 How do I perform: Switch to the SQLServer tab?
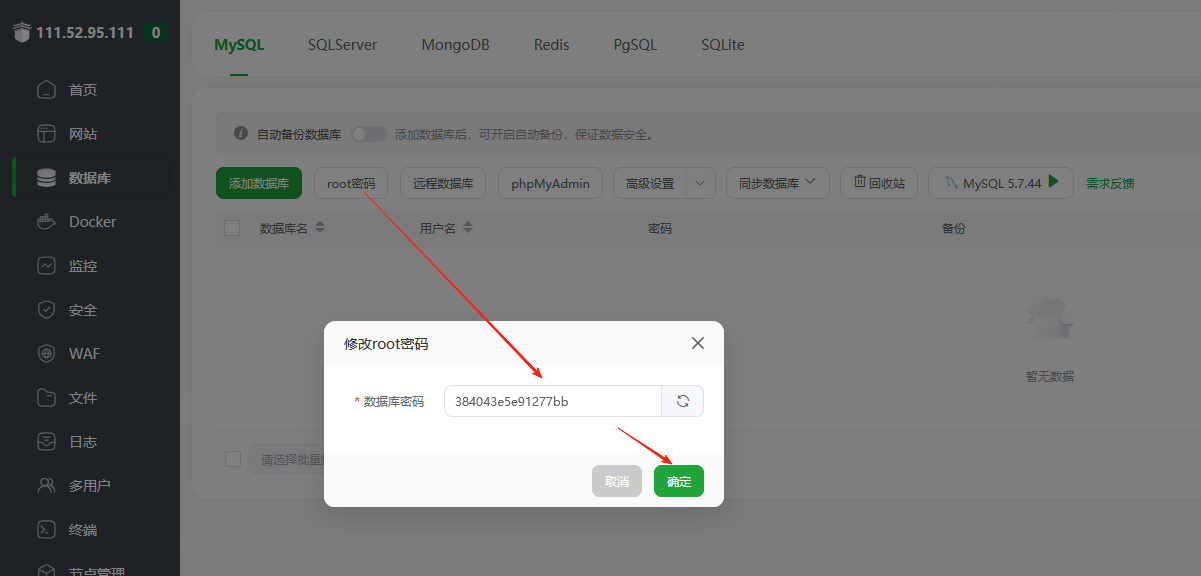[342, 44]
